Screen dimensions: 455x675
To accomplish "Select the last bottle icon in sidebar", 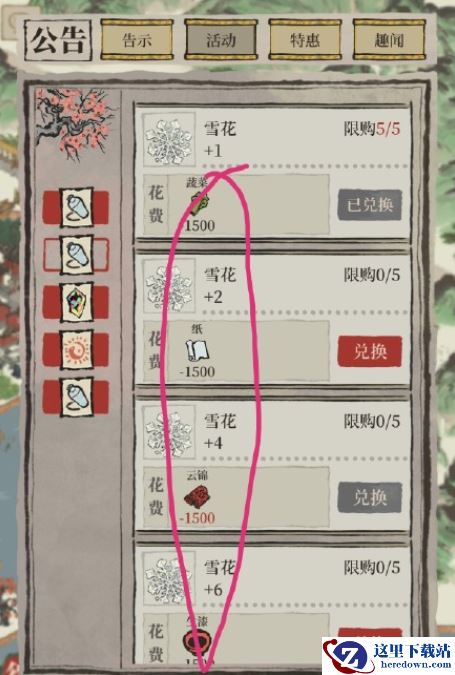I will [x=76, y=396].
